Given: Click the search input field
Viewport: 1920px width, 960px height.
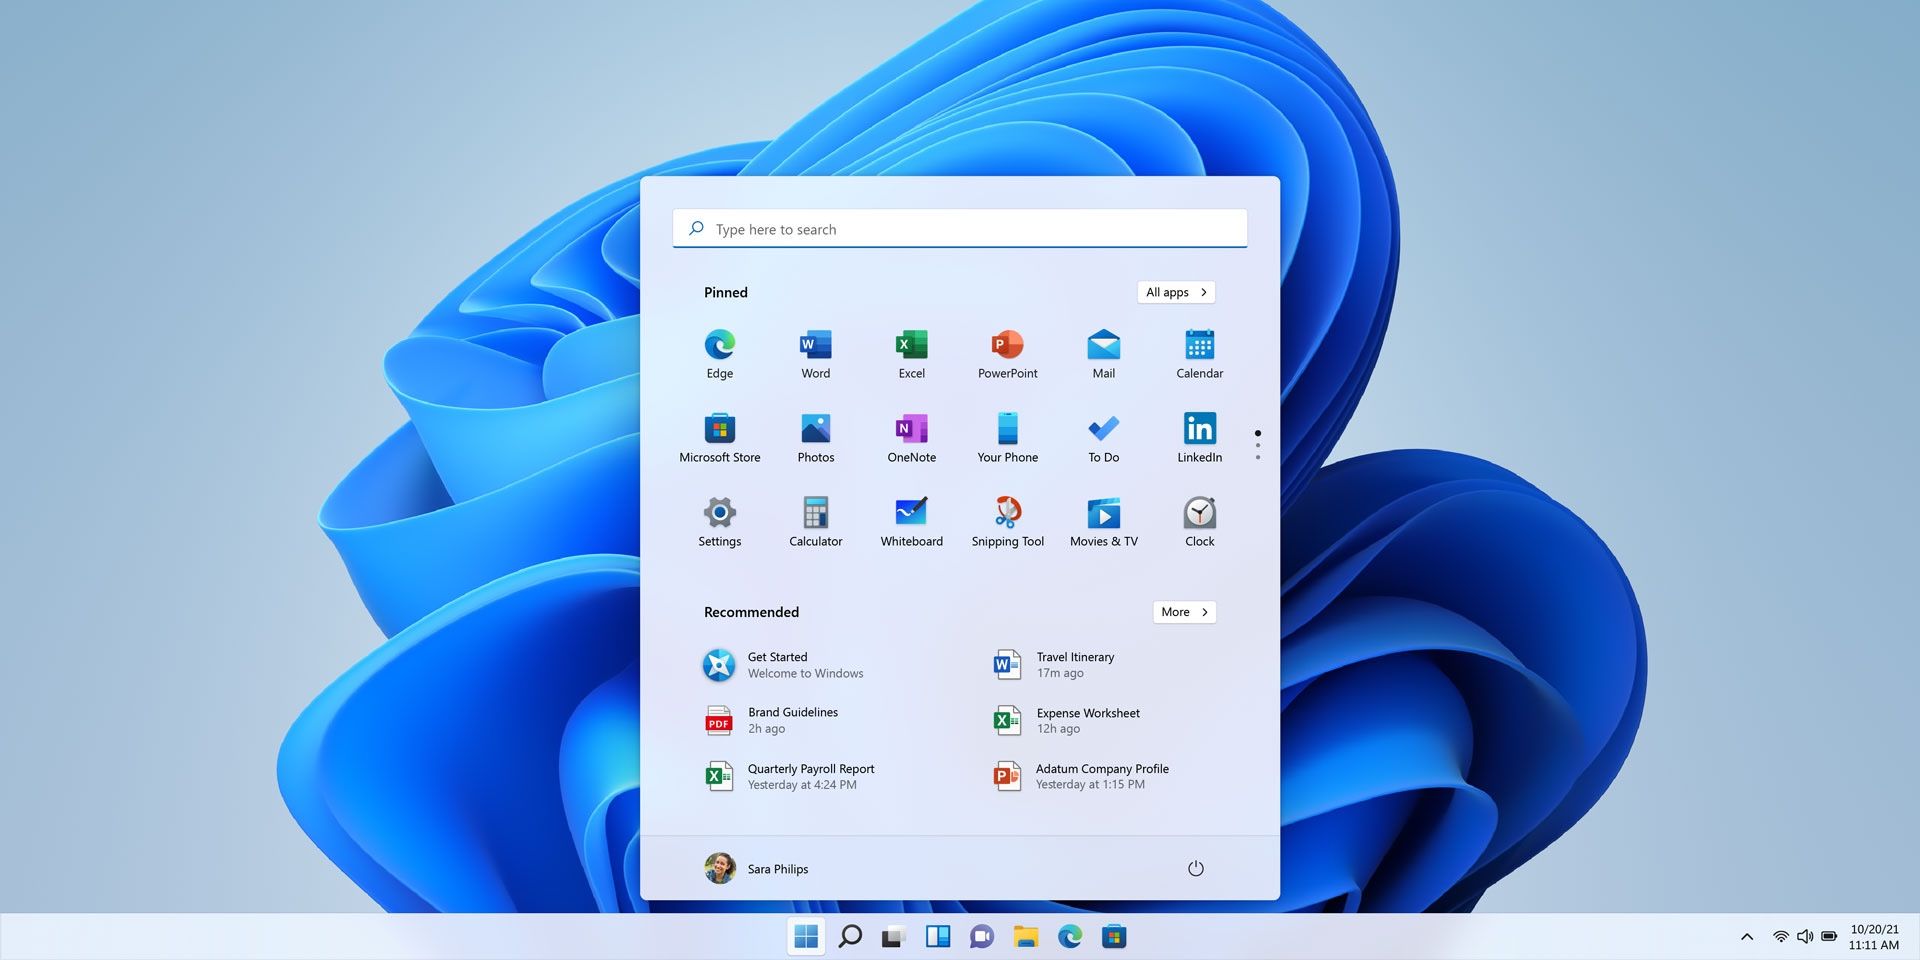Looking at the screenshot, I should [x=959, y=228].
